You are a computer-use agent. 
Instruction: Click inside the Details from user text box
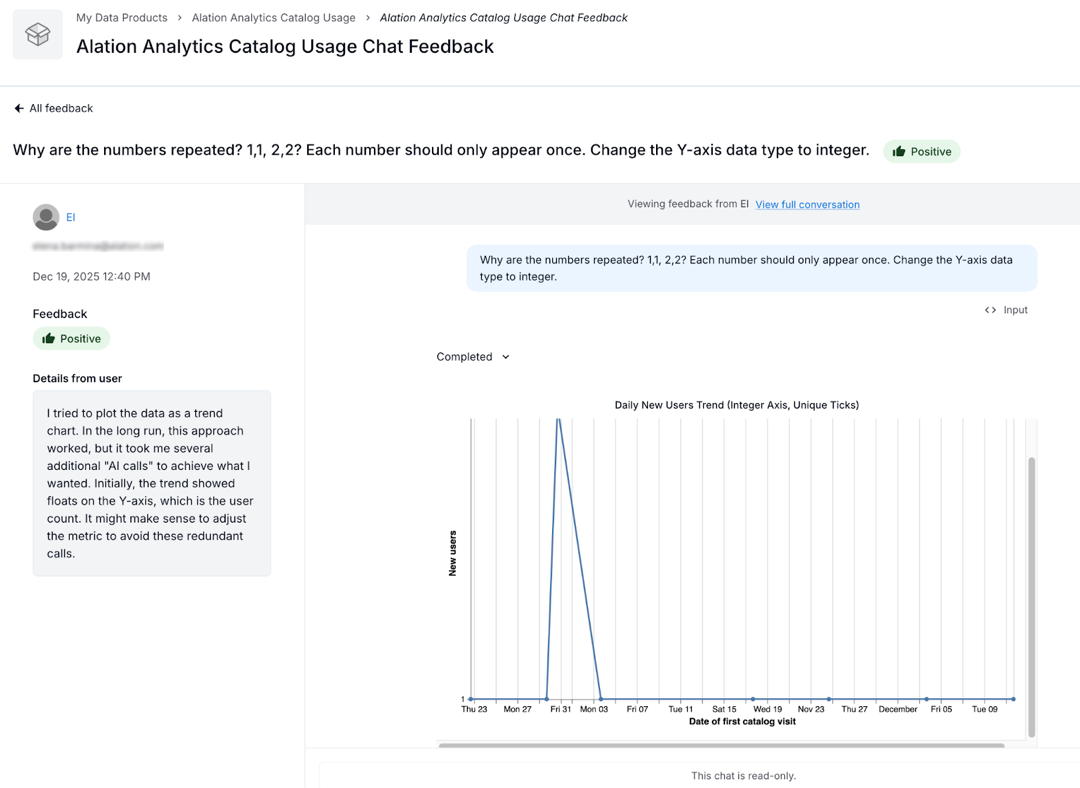click(151, 483)
